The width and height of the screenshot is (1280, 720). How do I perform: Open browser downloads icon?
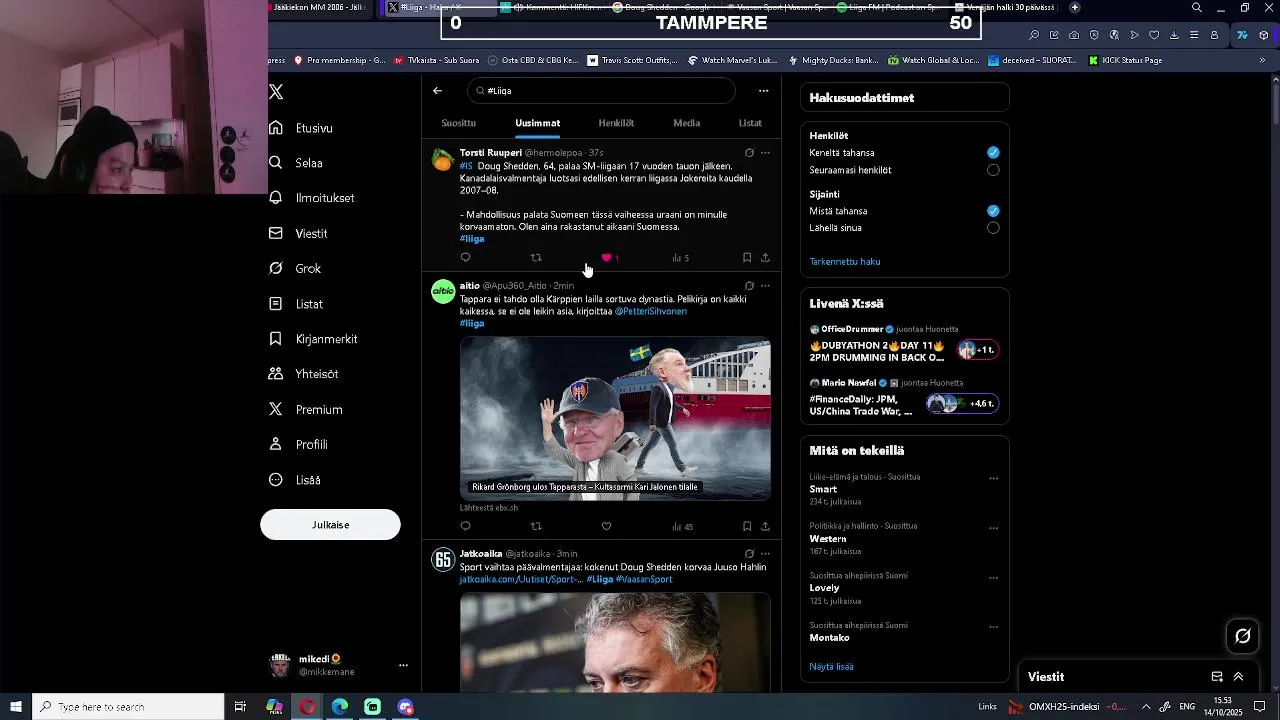(x=1174, y=35)
